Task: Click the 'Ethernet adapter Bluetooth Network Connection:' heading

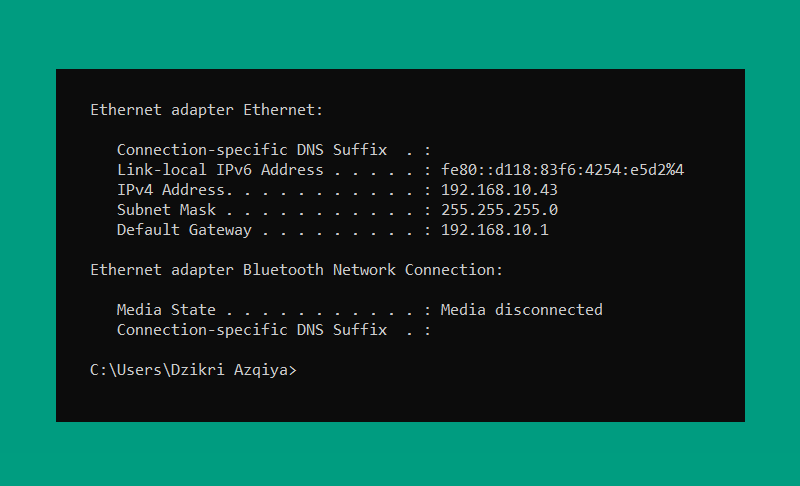Action: tap(296, 270)
